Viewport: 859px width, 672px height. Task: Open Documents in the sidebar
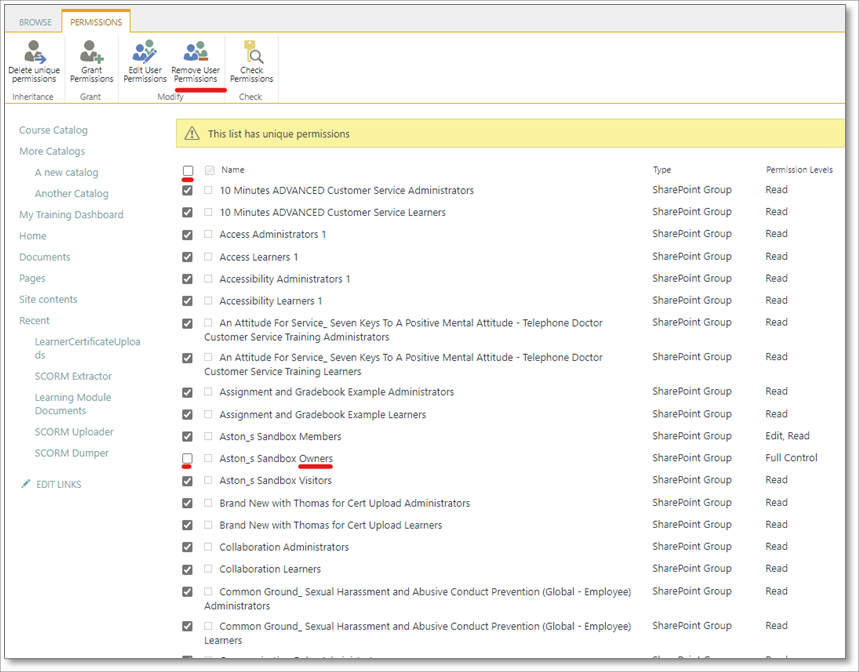pyautogui.click(x=44, y=257)
